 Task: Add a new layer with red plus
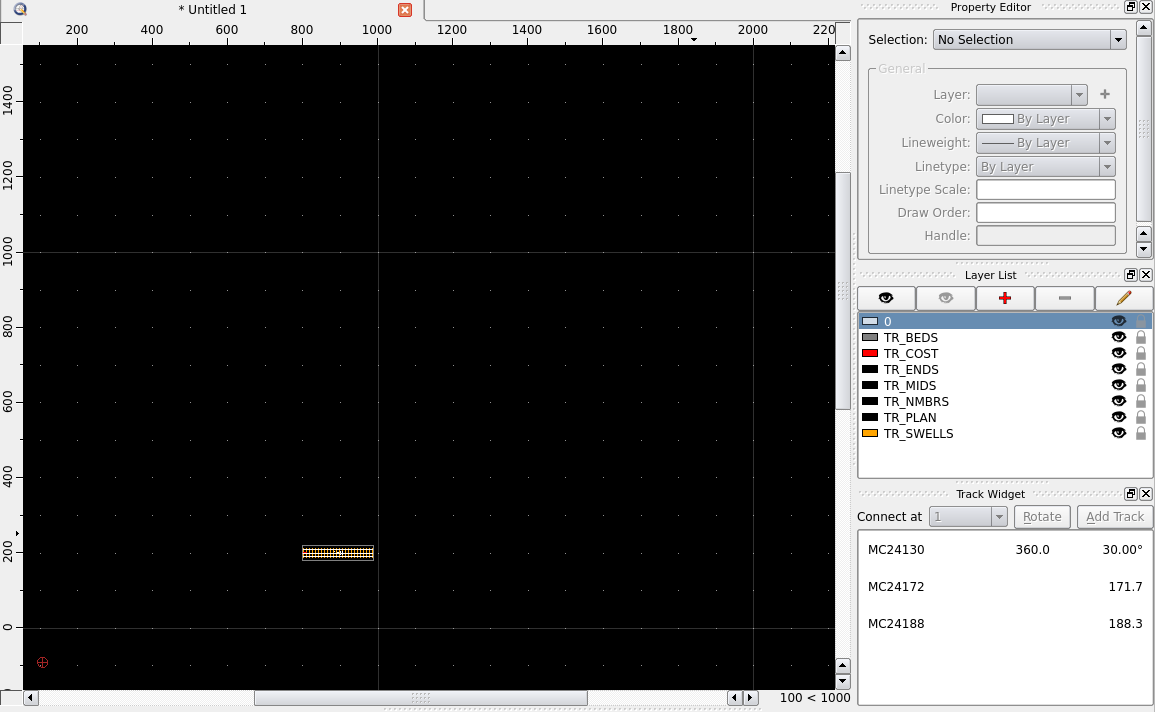coord(1005,298)
